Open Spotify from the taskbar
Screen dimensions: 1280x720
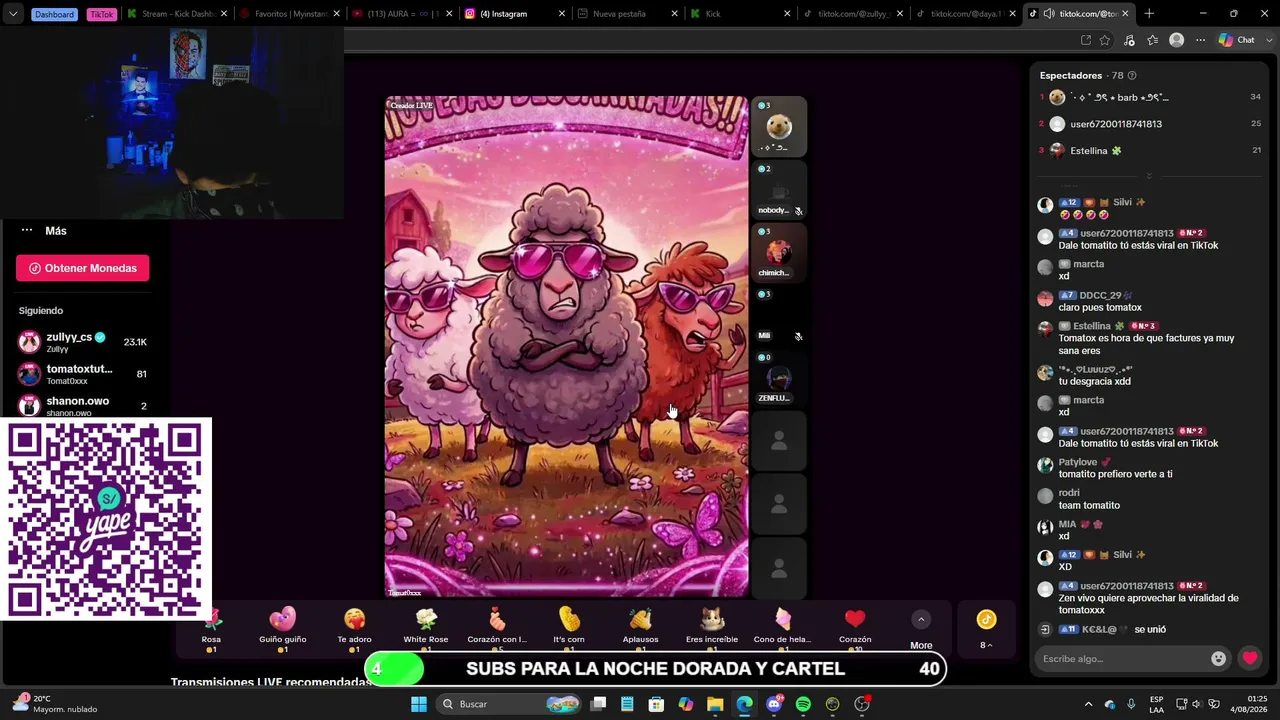click(x=803, y=704)
